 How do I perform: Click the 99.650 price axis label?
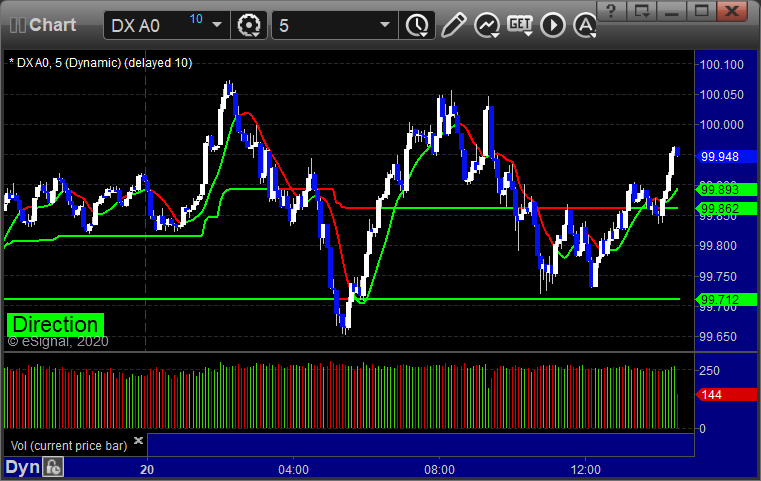click(x=718, y=336)
